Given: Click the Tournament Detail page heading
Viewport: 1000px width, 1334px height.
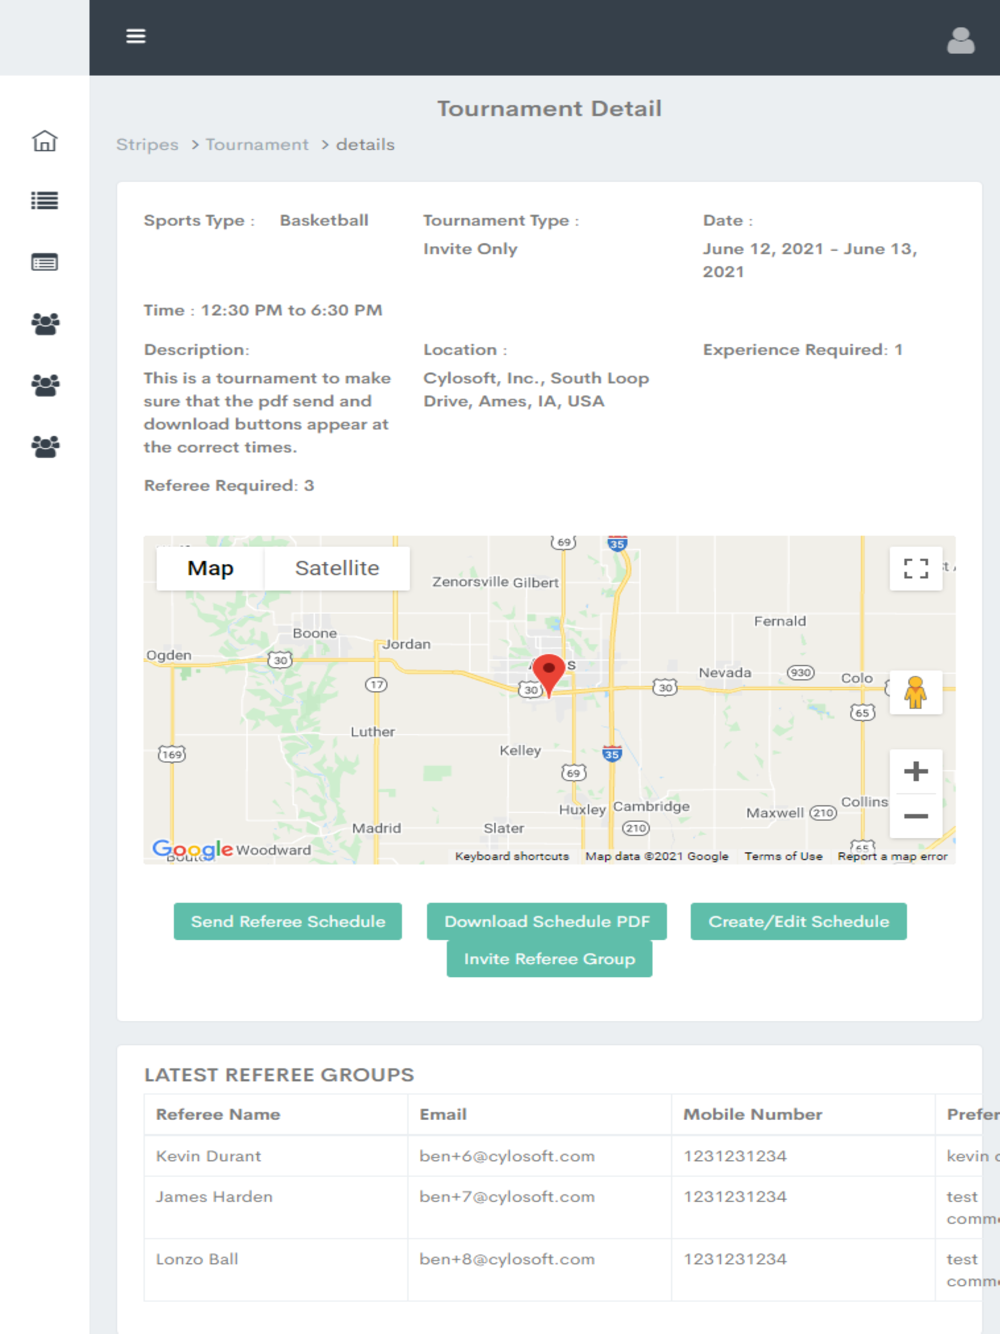Looking at the screenshot, I should click(549, 108).
